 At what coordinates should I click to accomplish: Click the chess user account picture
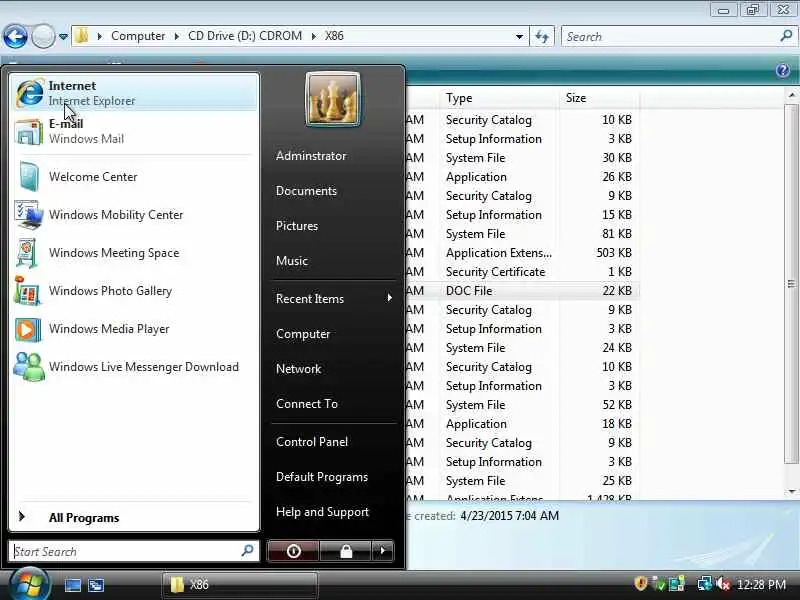pos(333,99)
